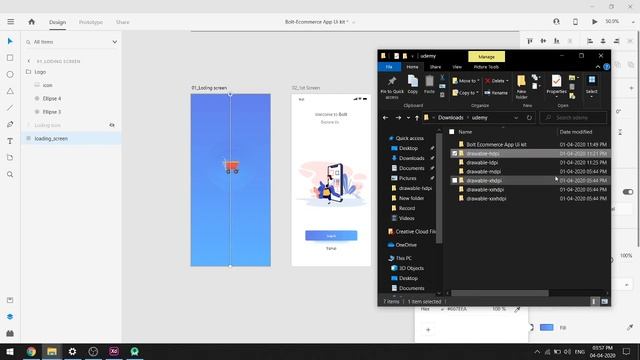This screenshot has width=640, height=360.
Task: Switch to the Share tab in XD
Action: coord(122,22)
